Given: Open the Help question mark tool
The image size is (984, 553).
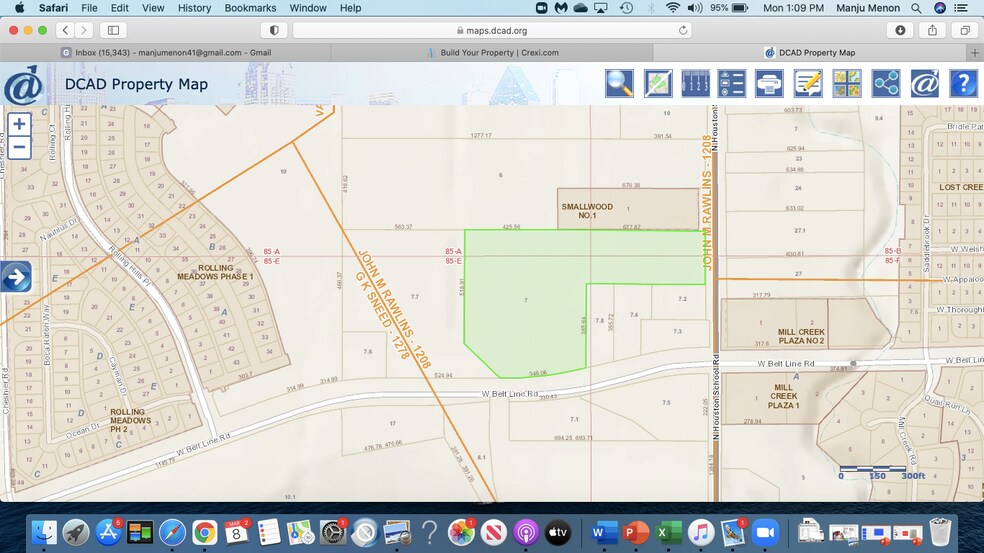Looking at the screenshot, I should pyautogui.click(x=963, y=83).
